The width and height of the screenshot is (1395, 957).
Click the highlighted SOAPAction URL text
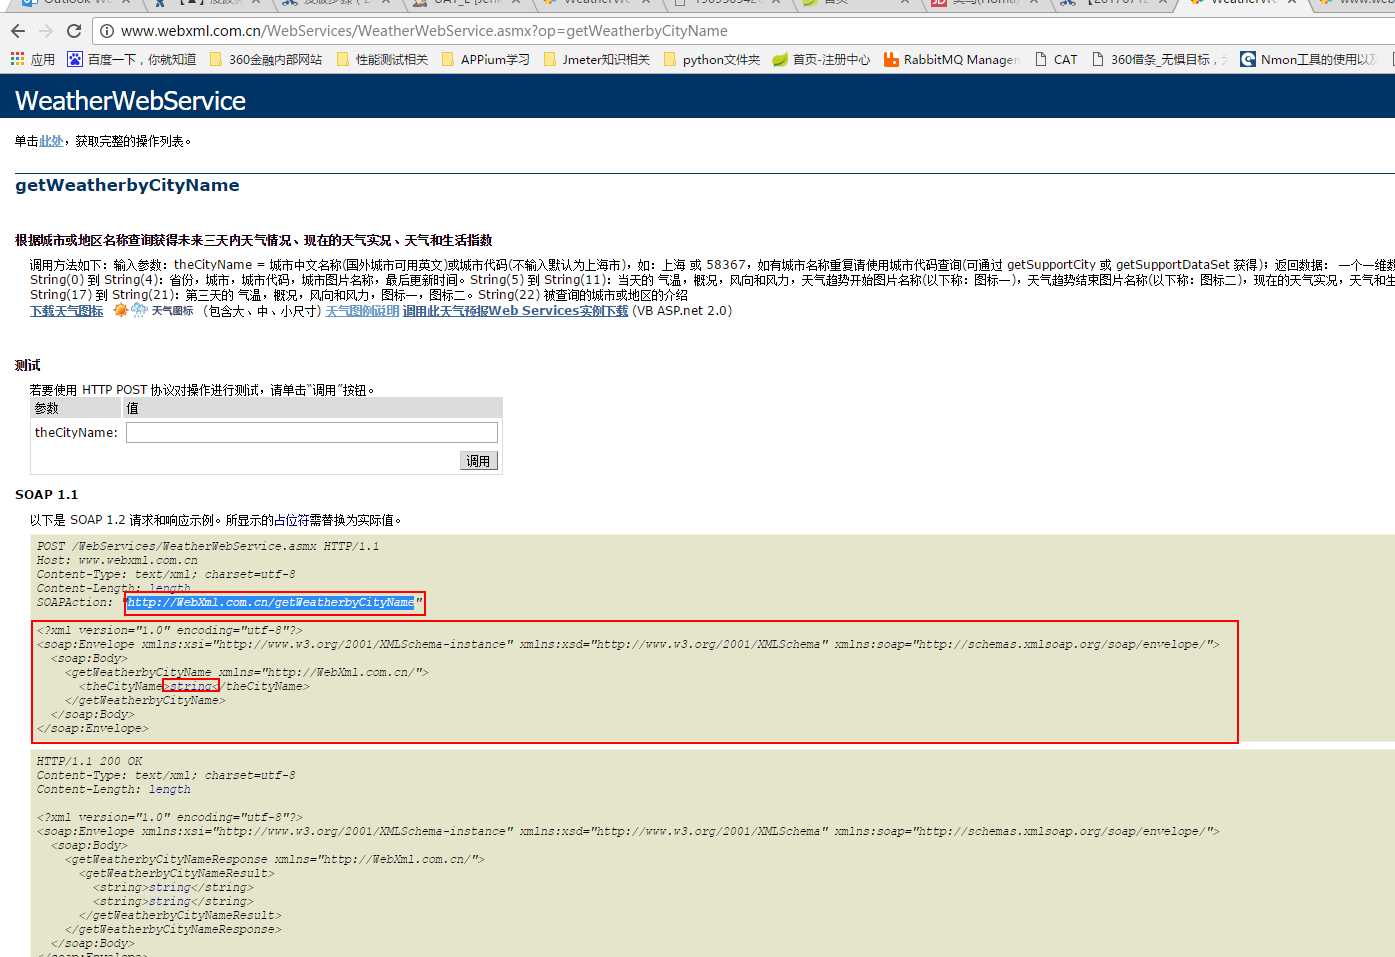[x=270, y=602]
